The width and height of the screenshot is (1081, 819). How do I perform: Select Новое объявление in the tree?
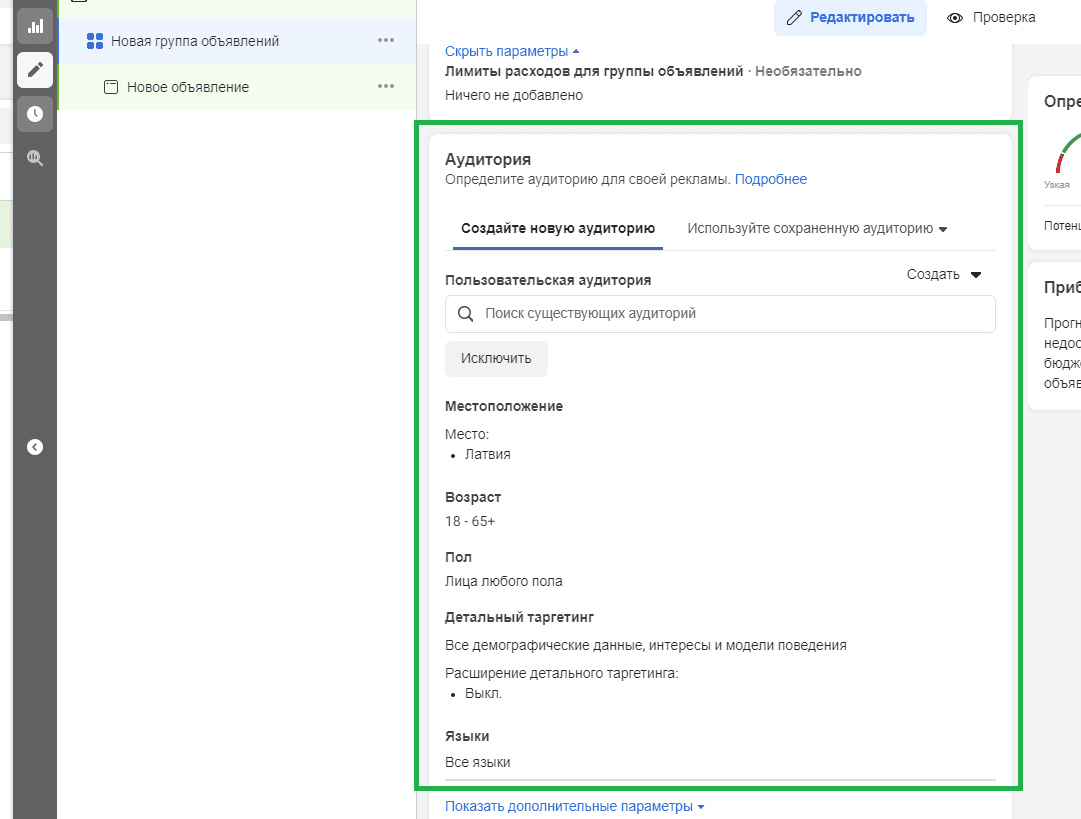coord(188,87)
